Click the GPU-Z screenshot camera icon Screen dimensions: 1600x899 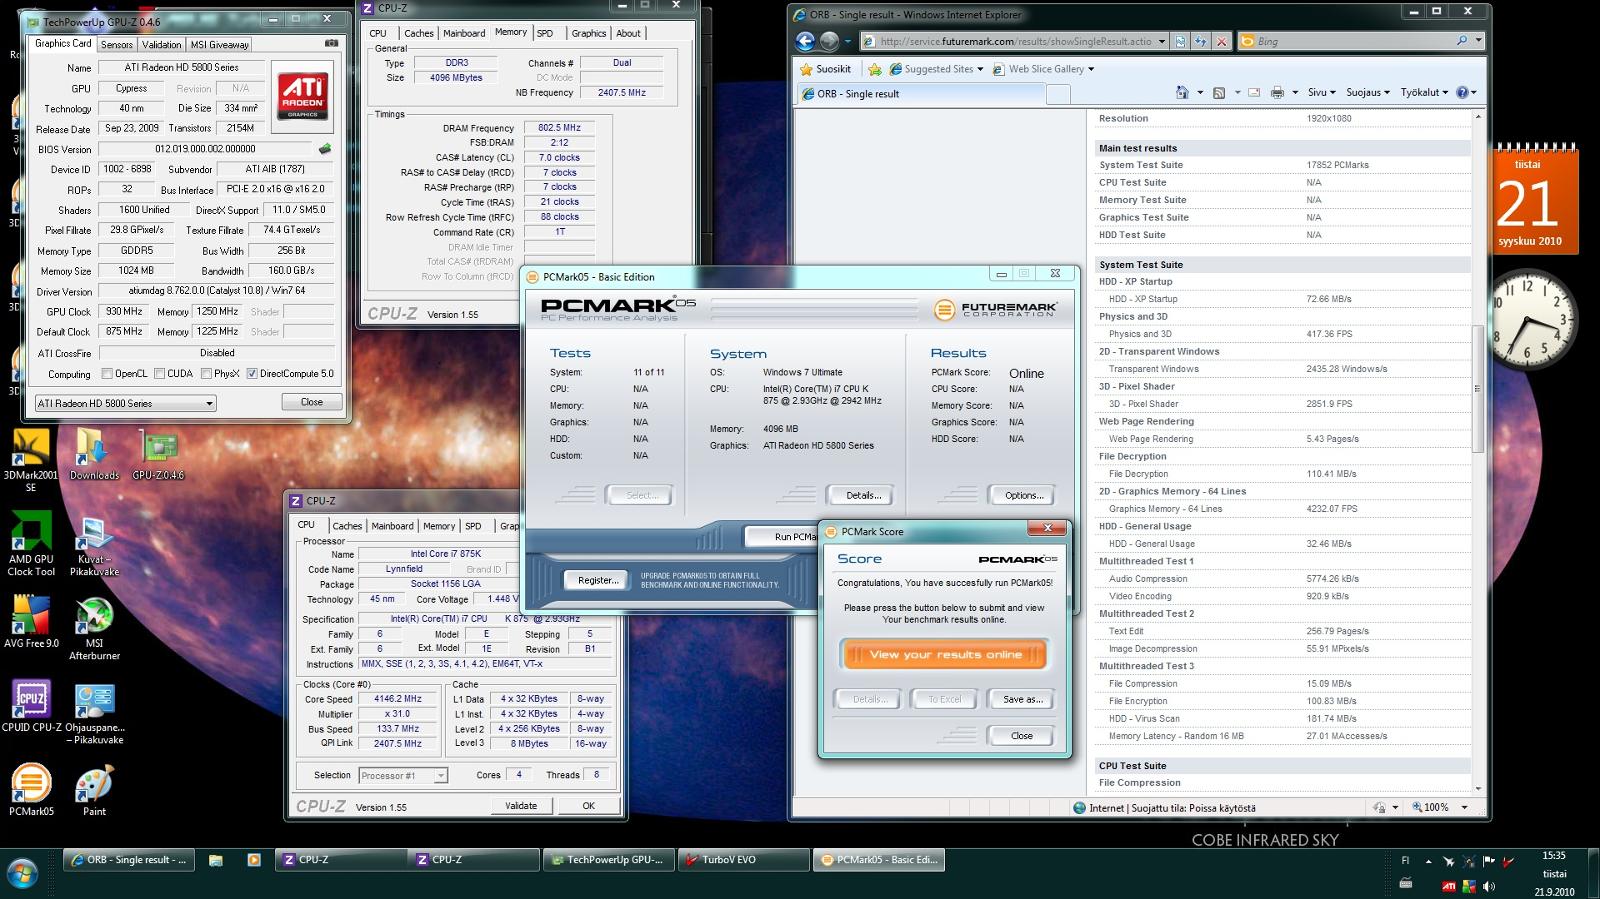tap(331, 44)
